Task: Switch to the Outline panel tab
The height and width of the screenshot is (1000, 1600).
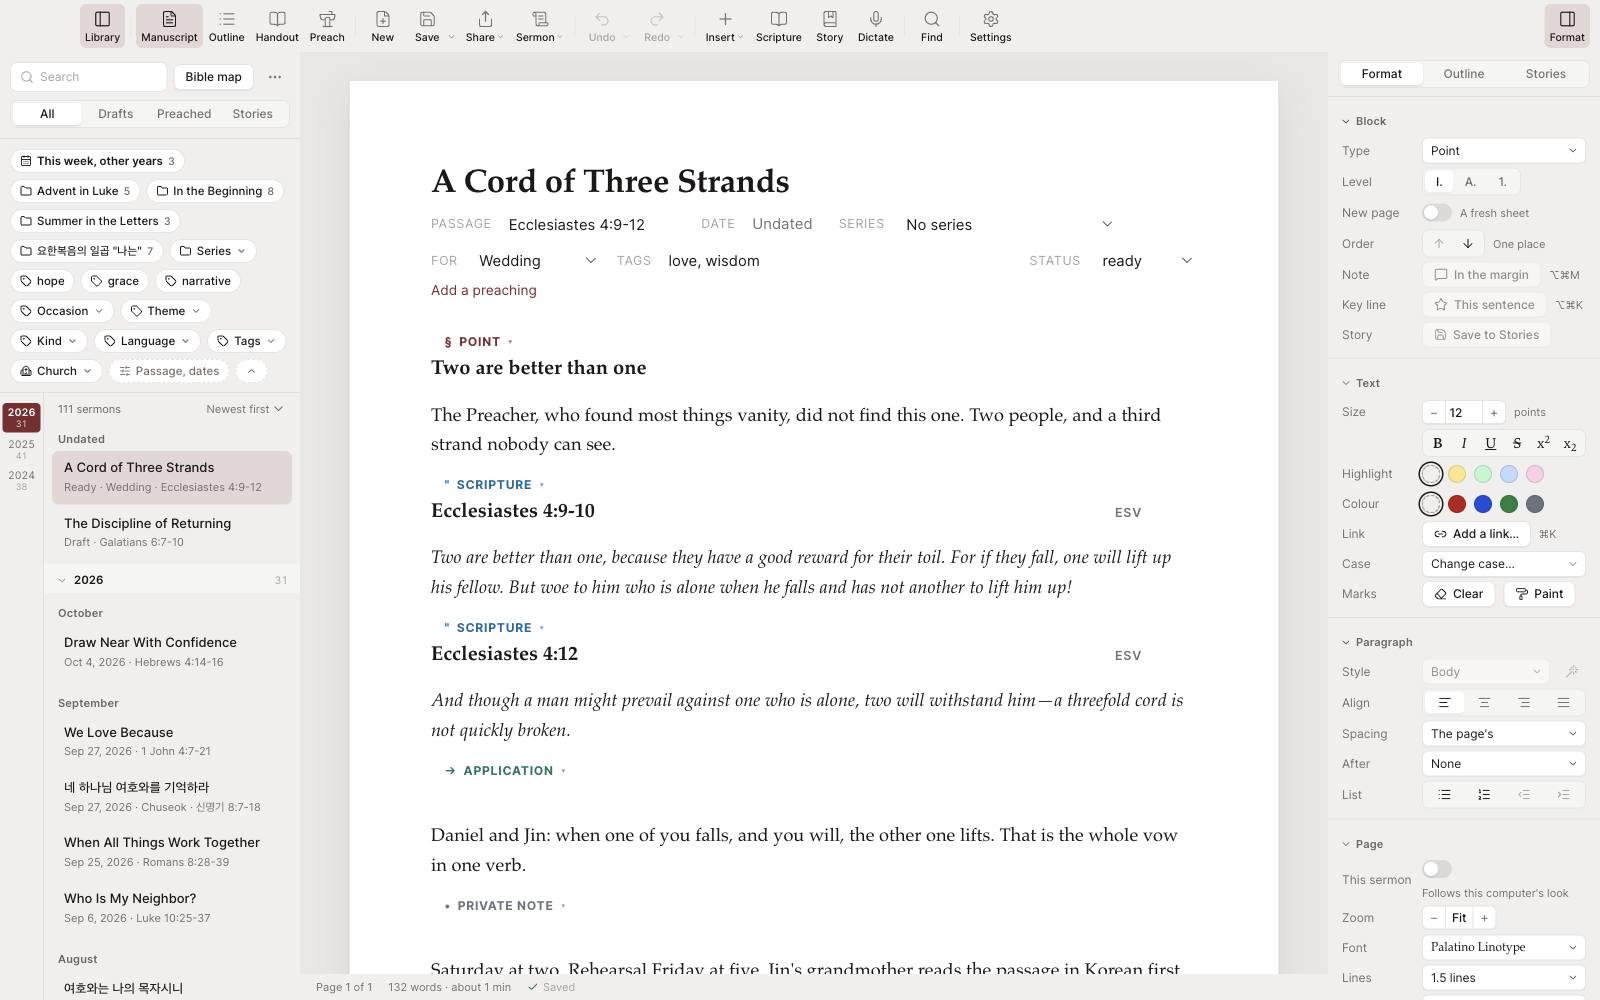Action: coord(1463,74)
